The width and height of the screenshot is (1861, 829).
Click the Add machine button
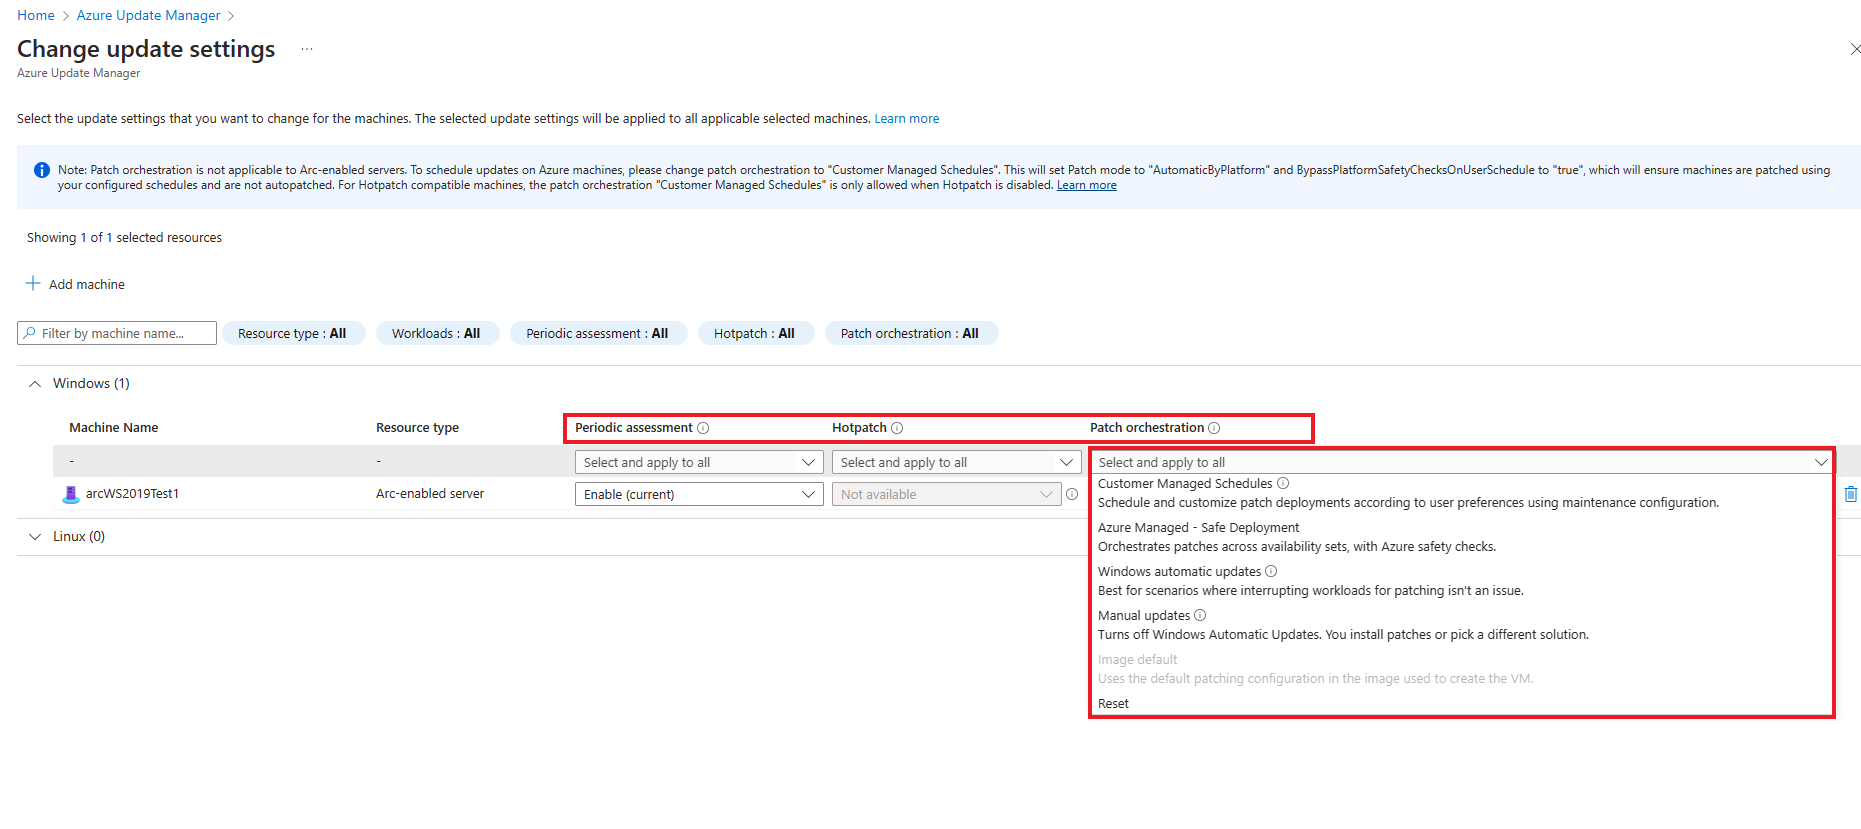pos(76,284)
